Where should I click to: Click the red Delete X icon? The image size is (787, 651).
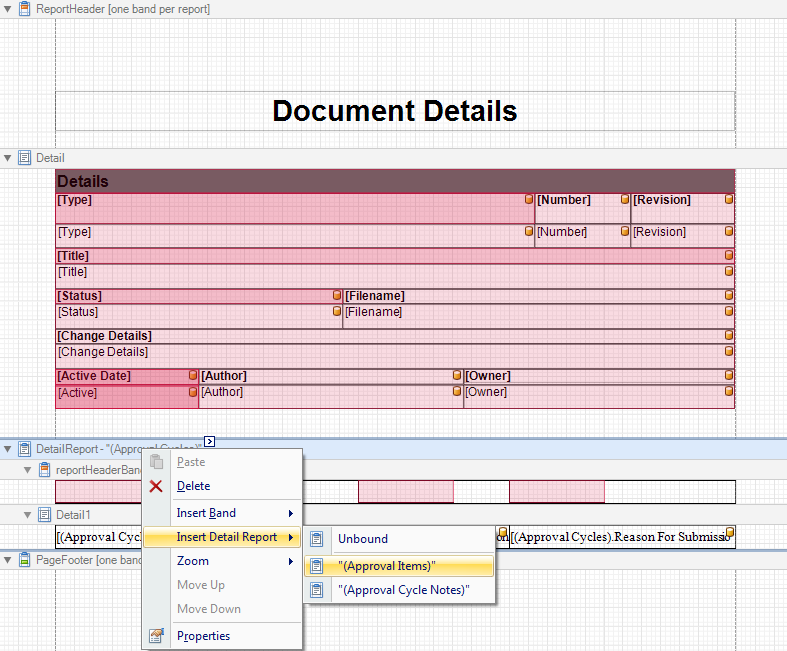[156, 486]
